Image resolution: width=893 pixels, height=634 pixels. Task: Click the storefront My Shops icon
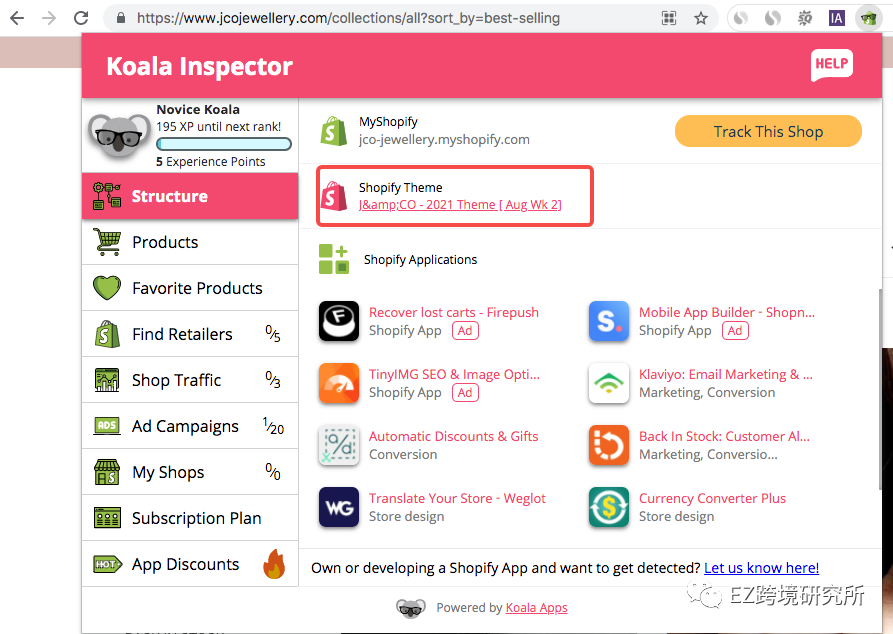click(107, 472)
